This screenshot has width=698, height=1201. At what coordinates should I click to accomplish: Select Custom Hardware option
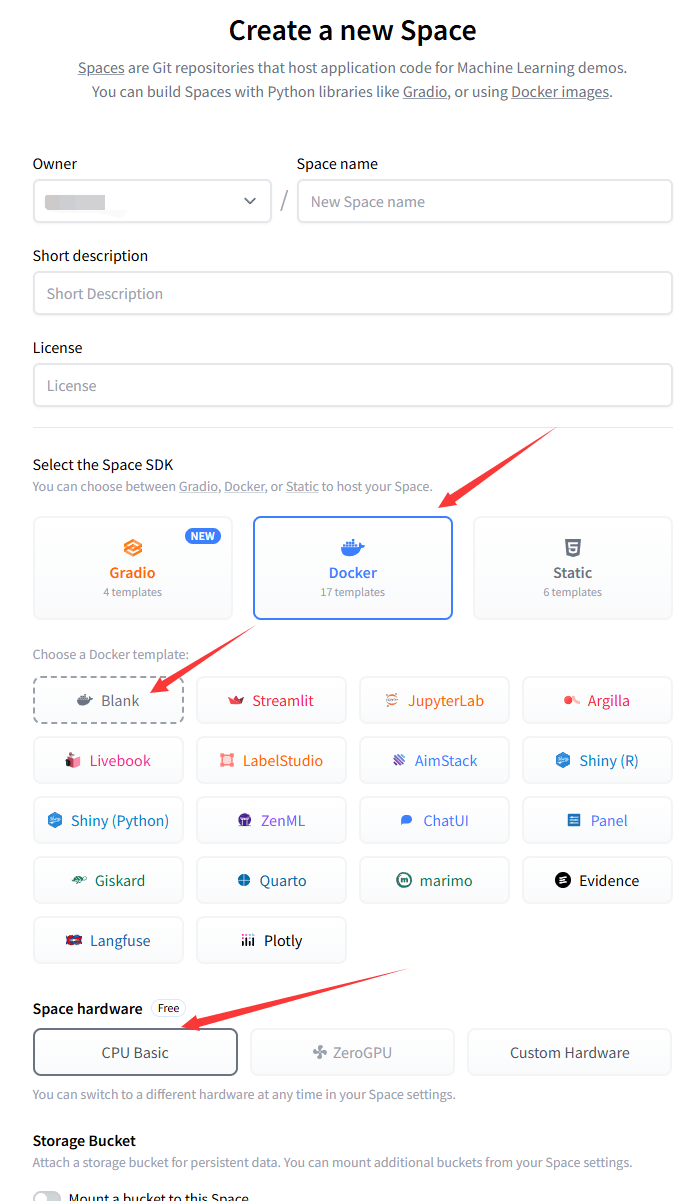(569, 1052)
